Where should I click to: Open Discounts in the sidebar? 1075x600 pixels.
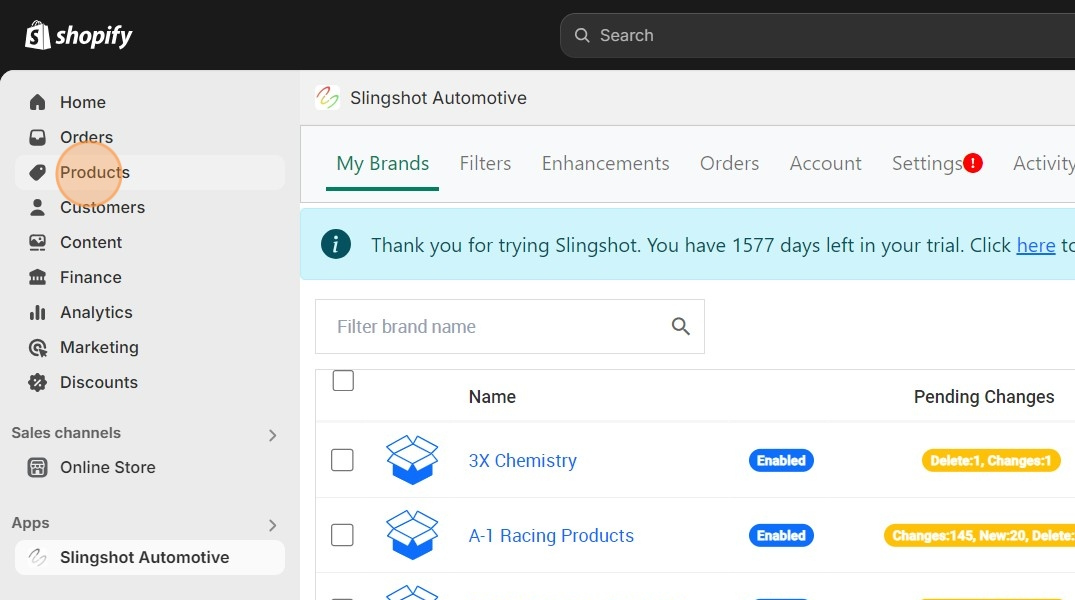click(x=149, y=383)
